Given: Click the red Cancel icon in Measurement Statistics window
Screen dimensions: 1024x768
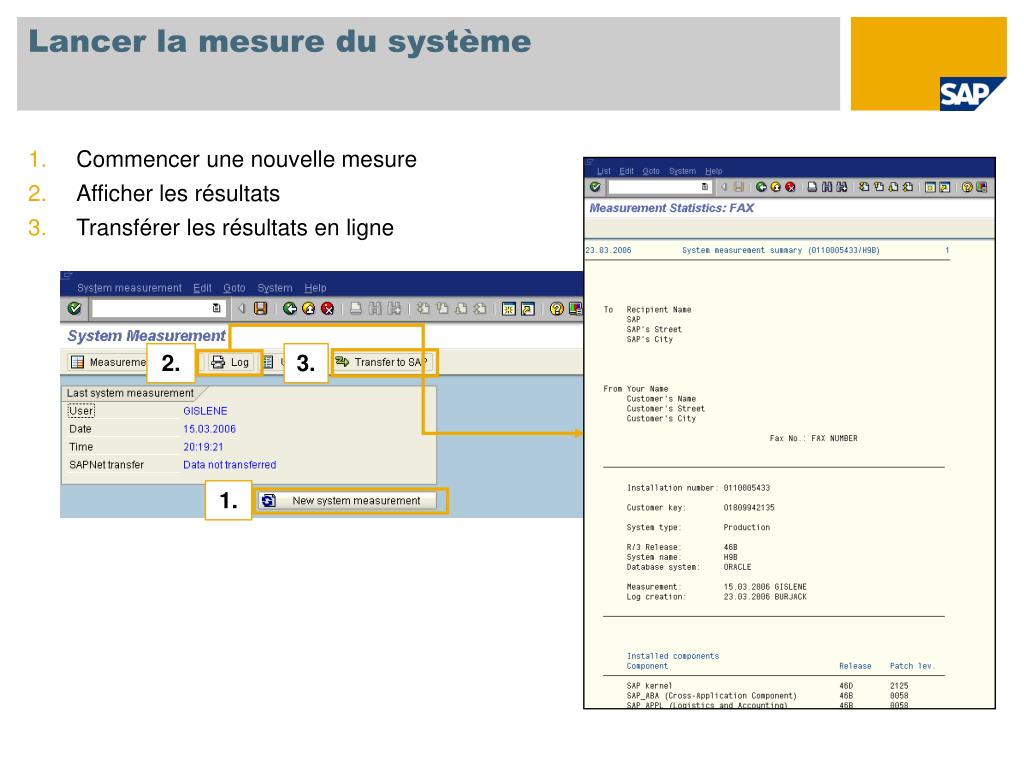Looking at the screenshot, I should click(x=790, y=187).
